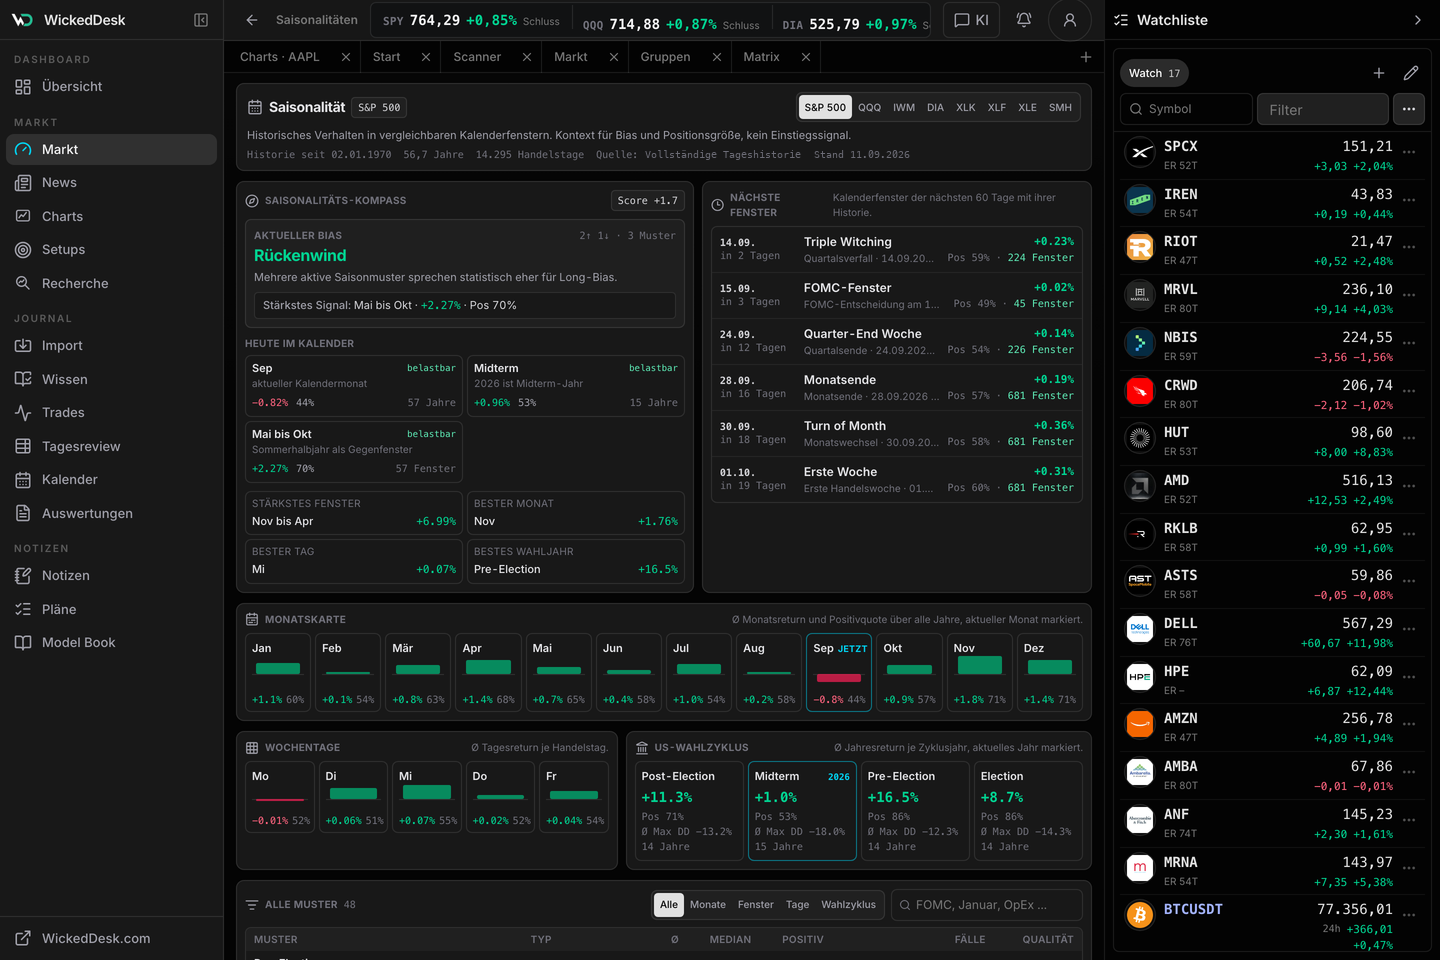Image resolution: width=1440 pixels, height=960 pixels.
Task: Close the Matrix tab
Action: (x=806, y=57)
